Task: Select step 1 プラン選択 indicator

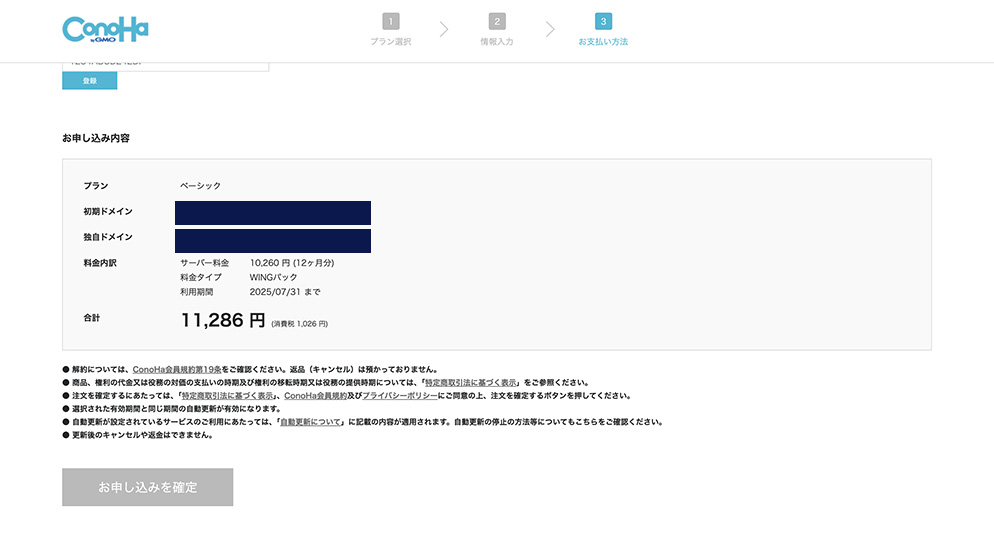Action: [x=390, y=30]
